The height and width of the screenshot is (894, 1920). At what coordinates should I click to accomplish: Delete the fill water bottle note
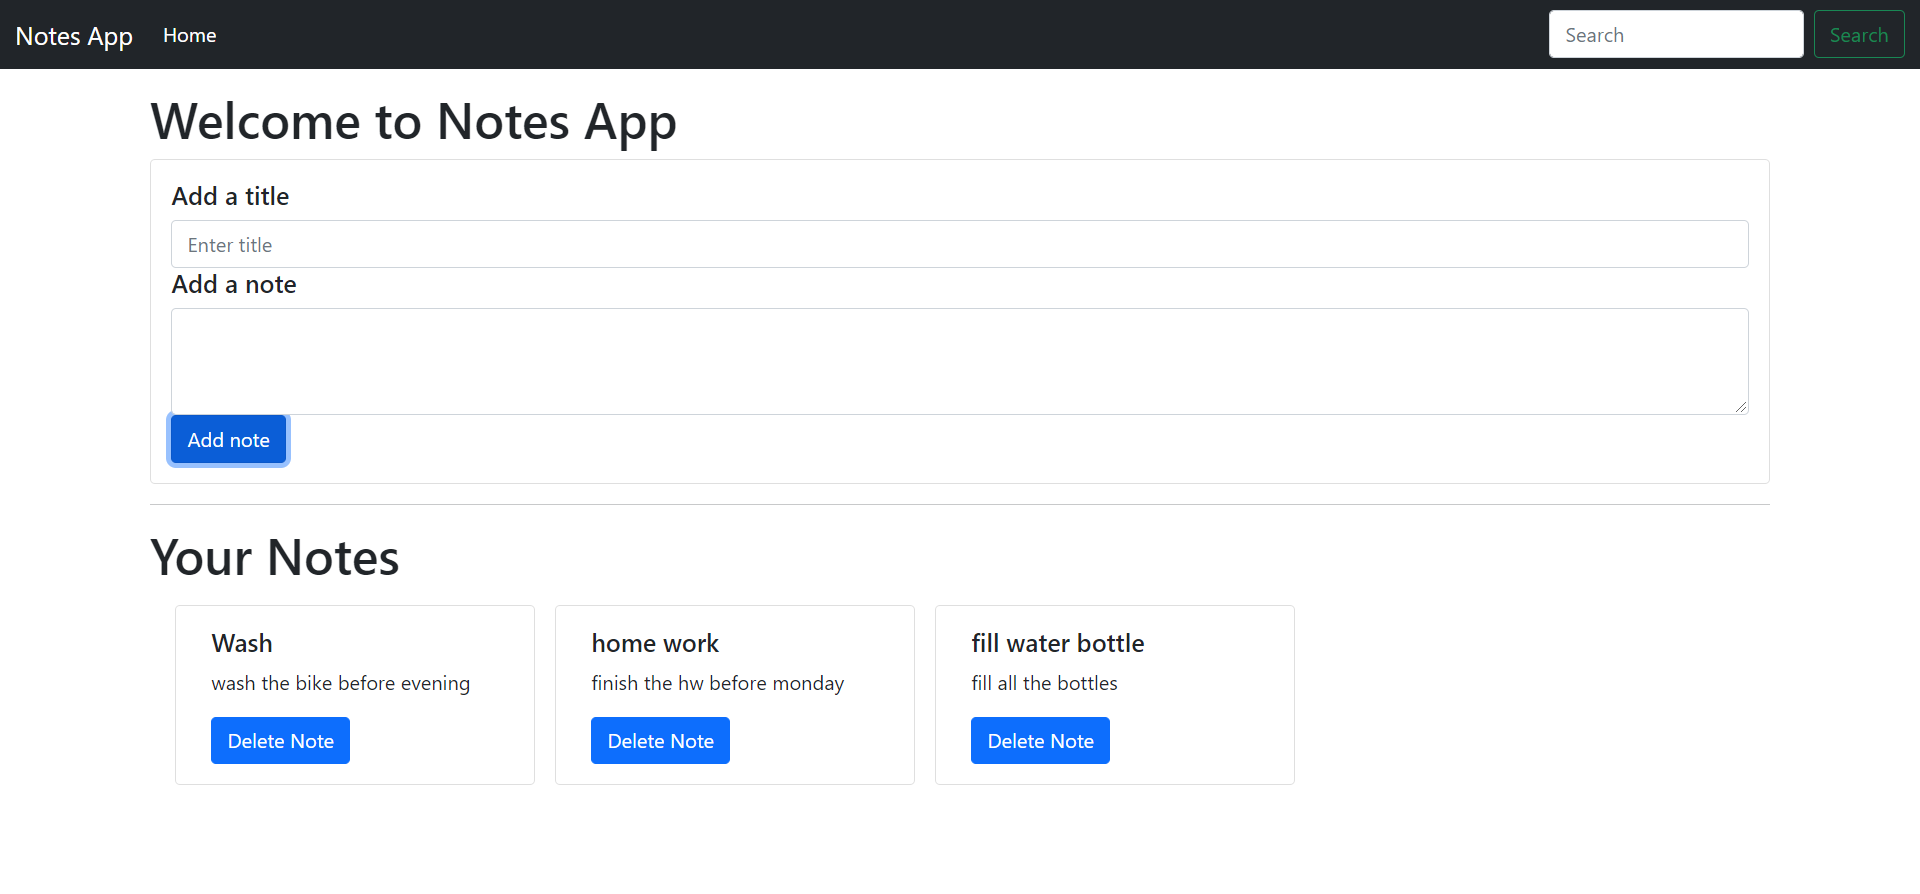(x=1040, y=741)
